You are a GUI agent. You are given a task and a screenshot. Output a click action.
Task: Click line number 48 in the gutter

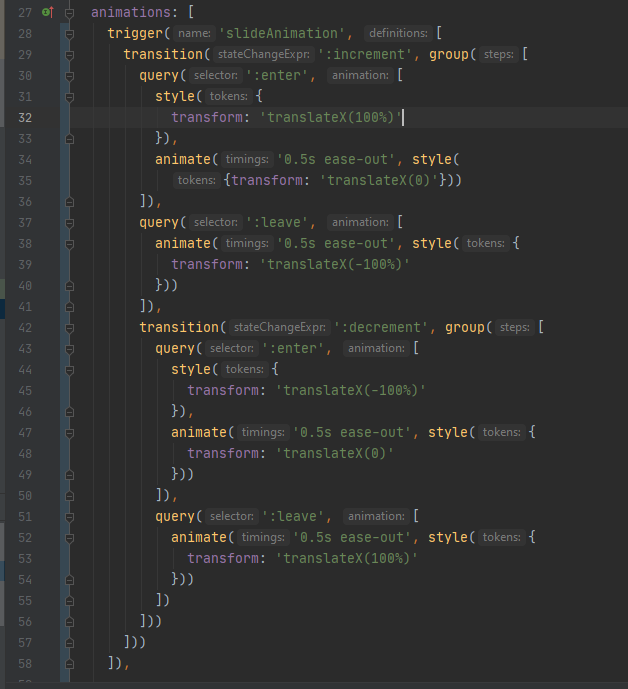[x=25, y=454]
